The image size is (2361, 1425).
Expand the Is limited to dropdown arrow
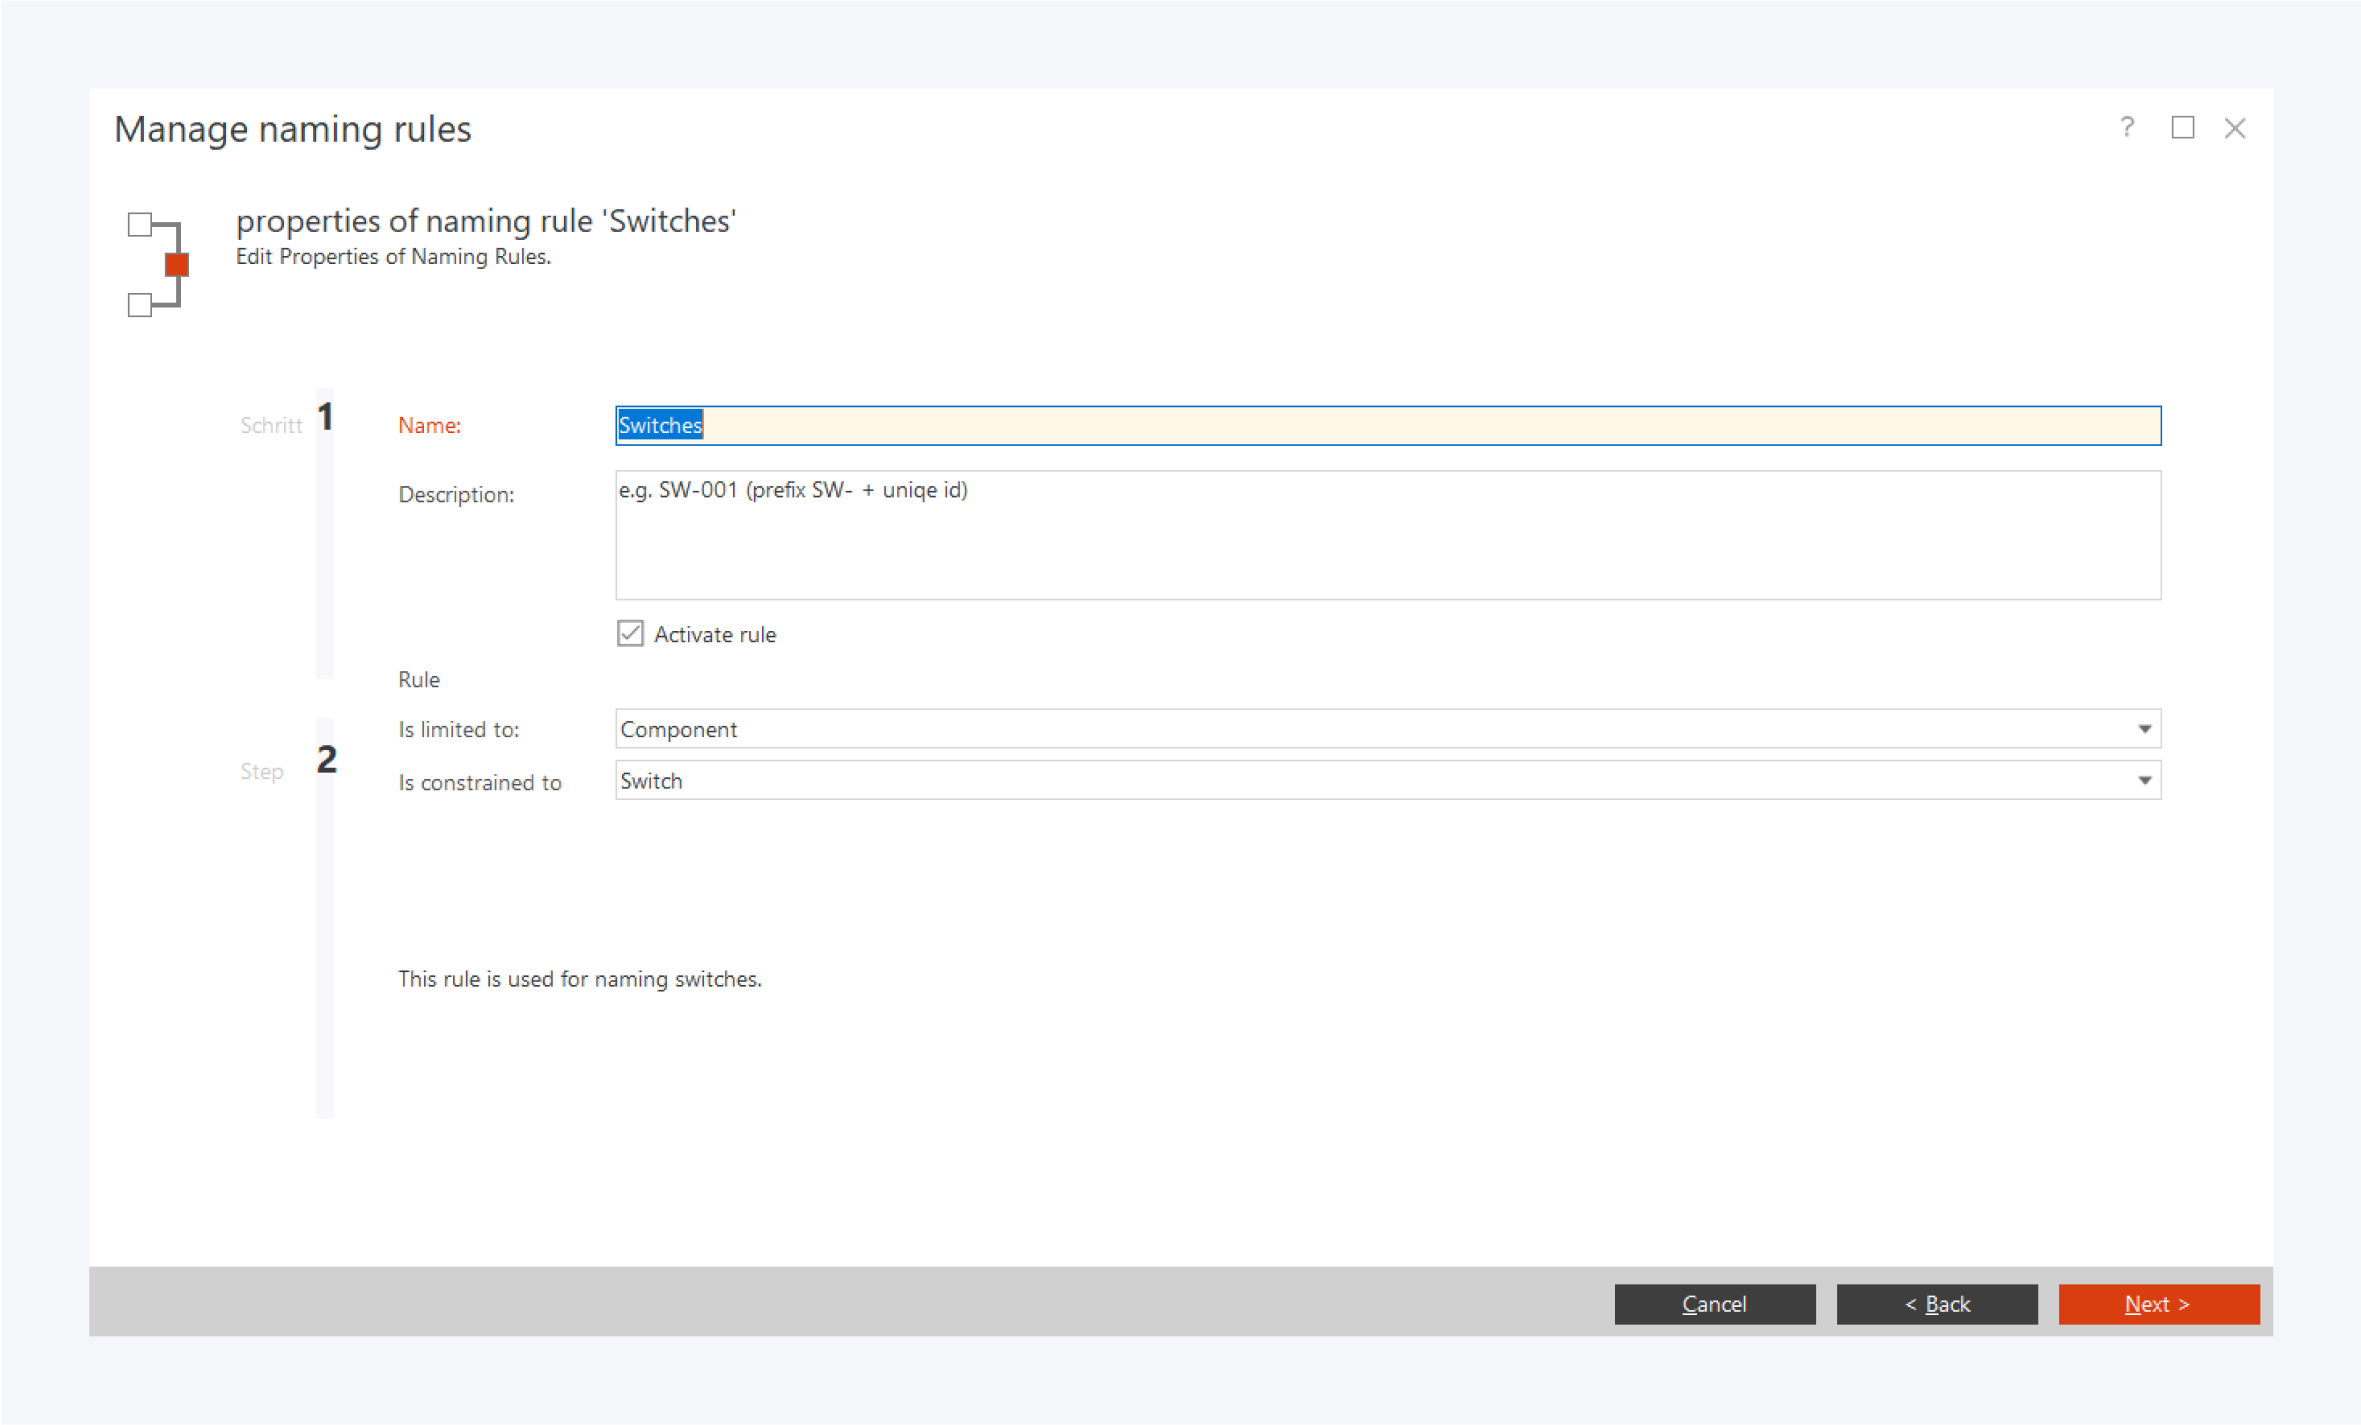pyautogui.click(x=2144, y=729)
